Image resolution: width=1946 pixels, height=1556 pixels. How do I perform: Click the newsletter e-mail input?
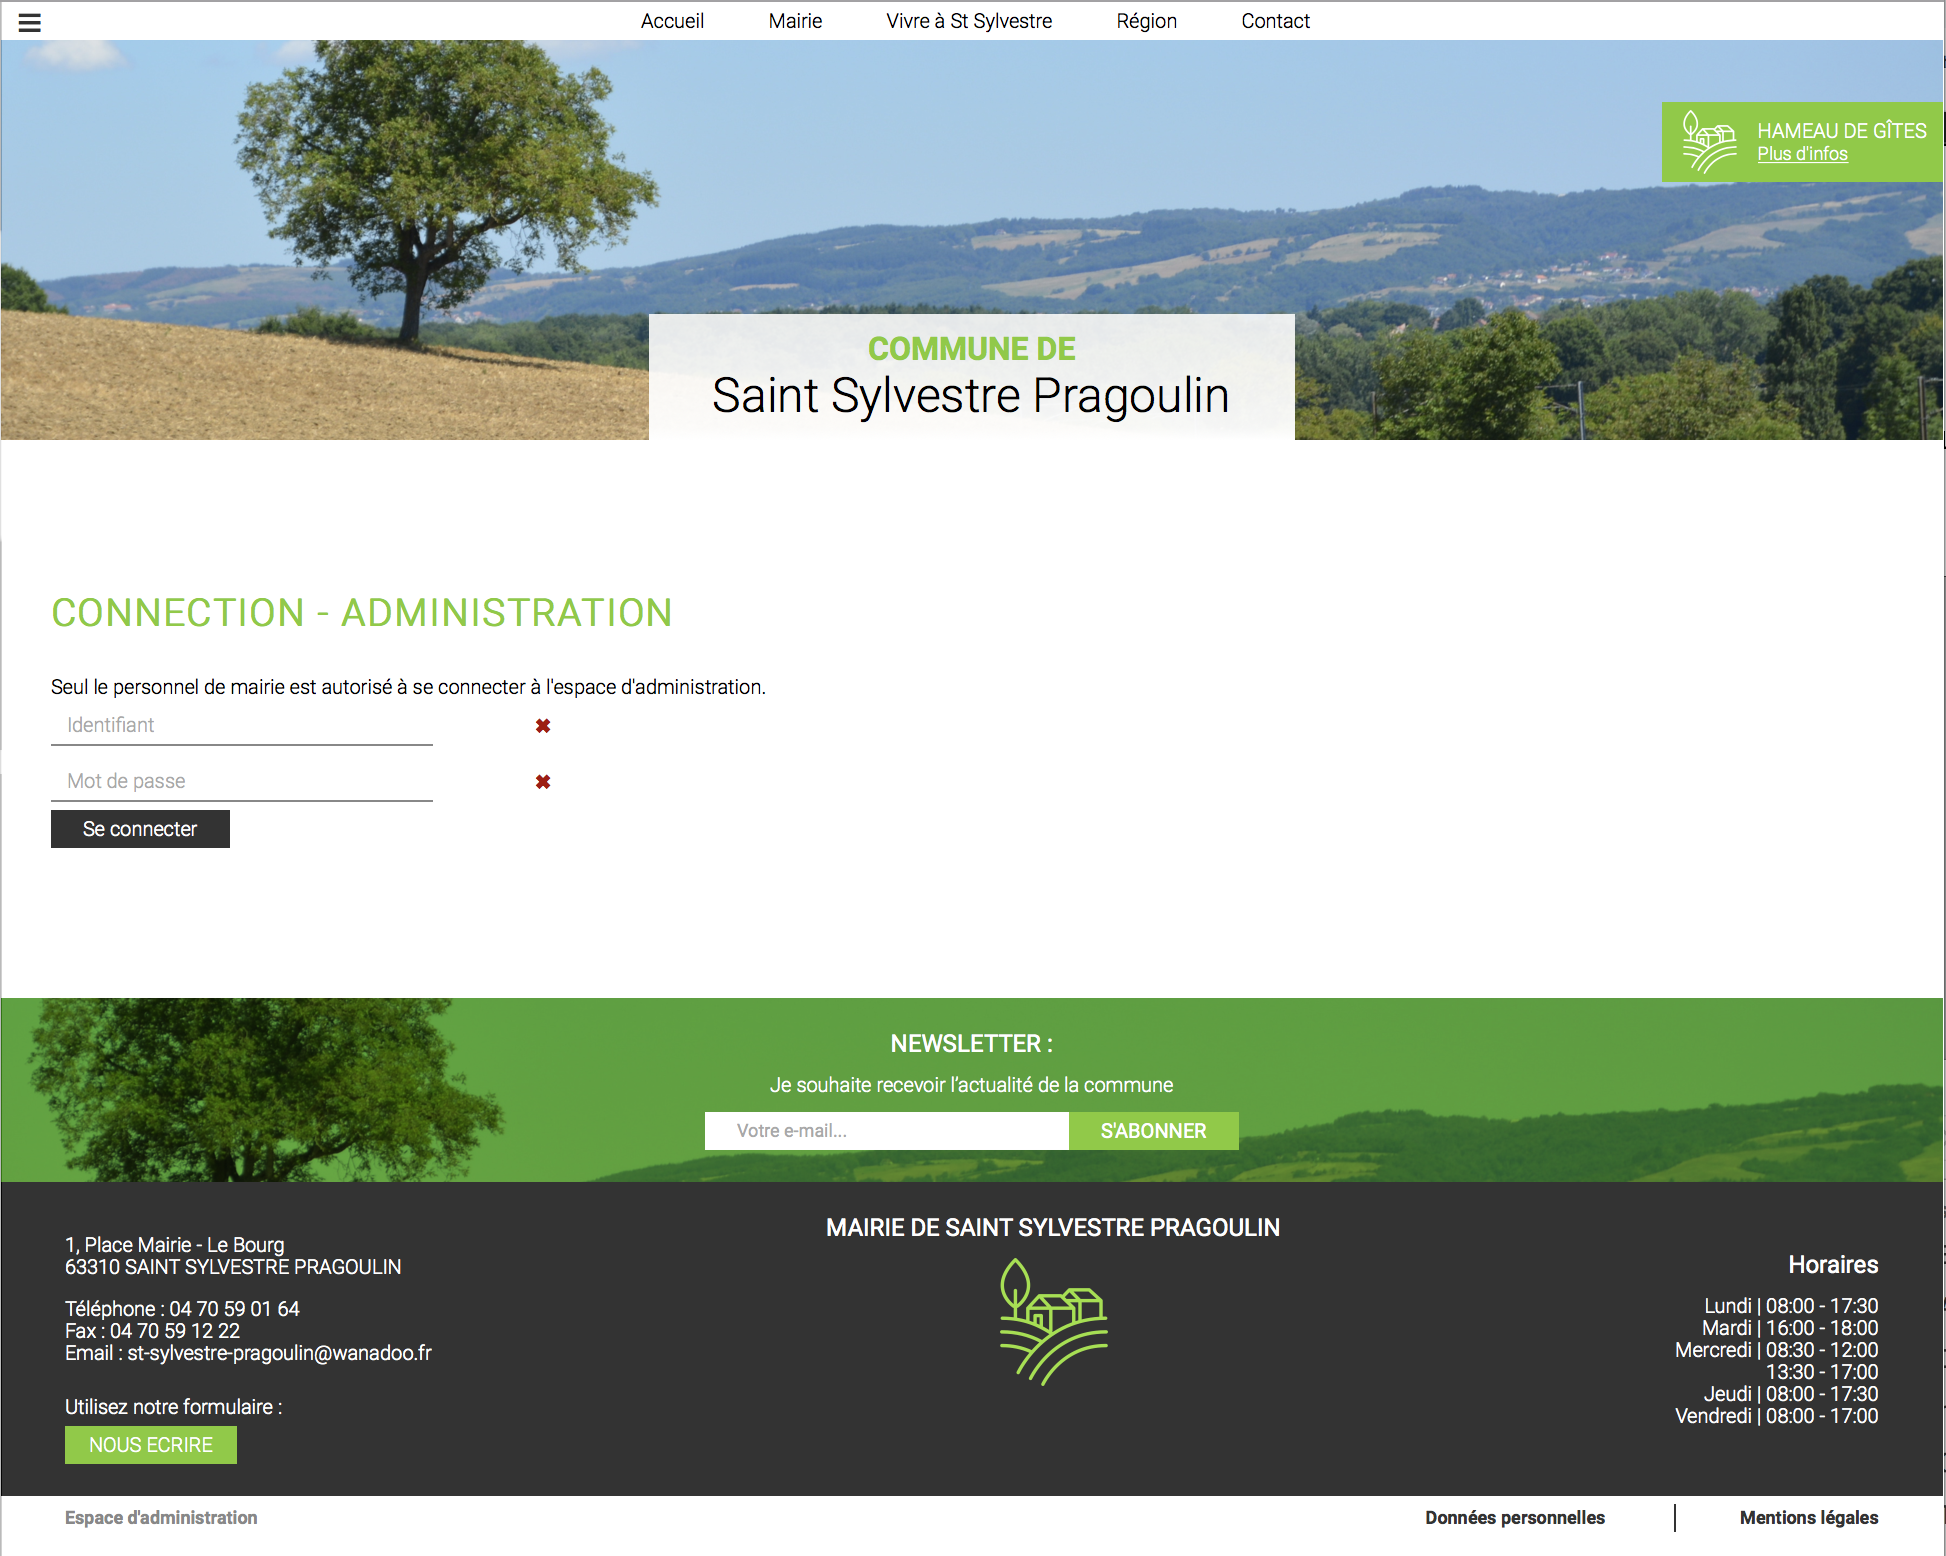click(886, 1131)
